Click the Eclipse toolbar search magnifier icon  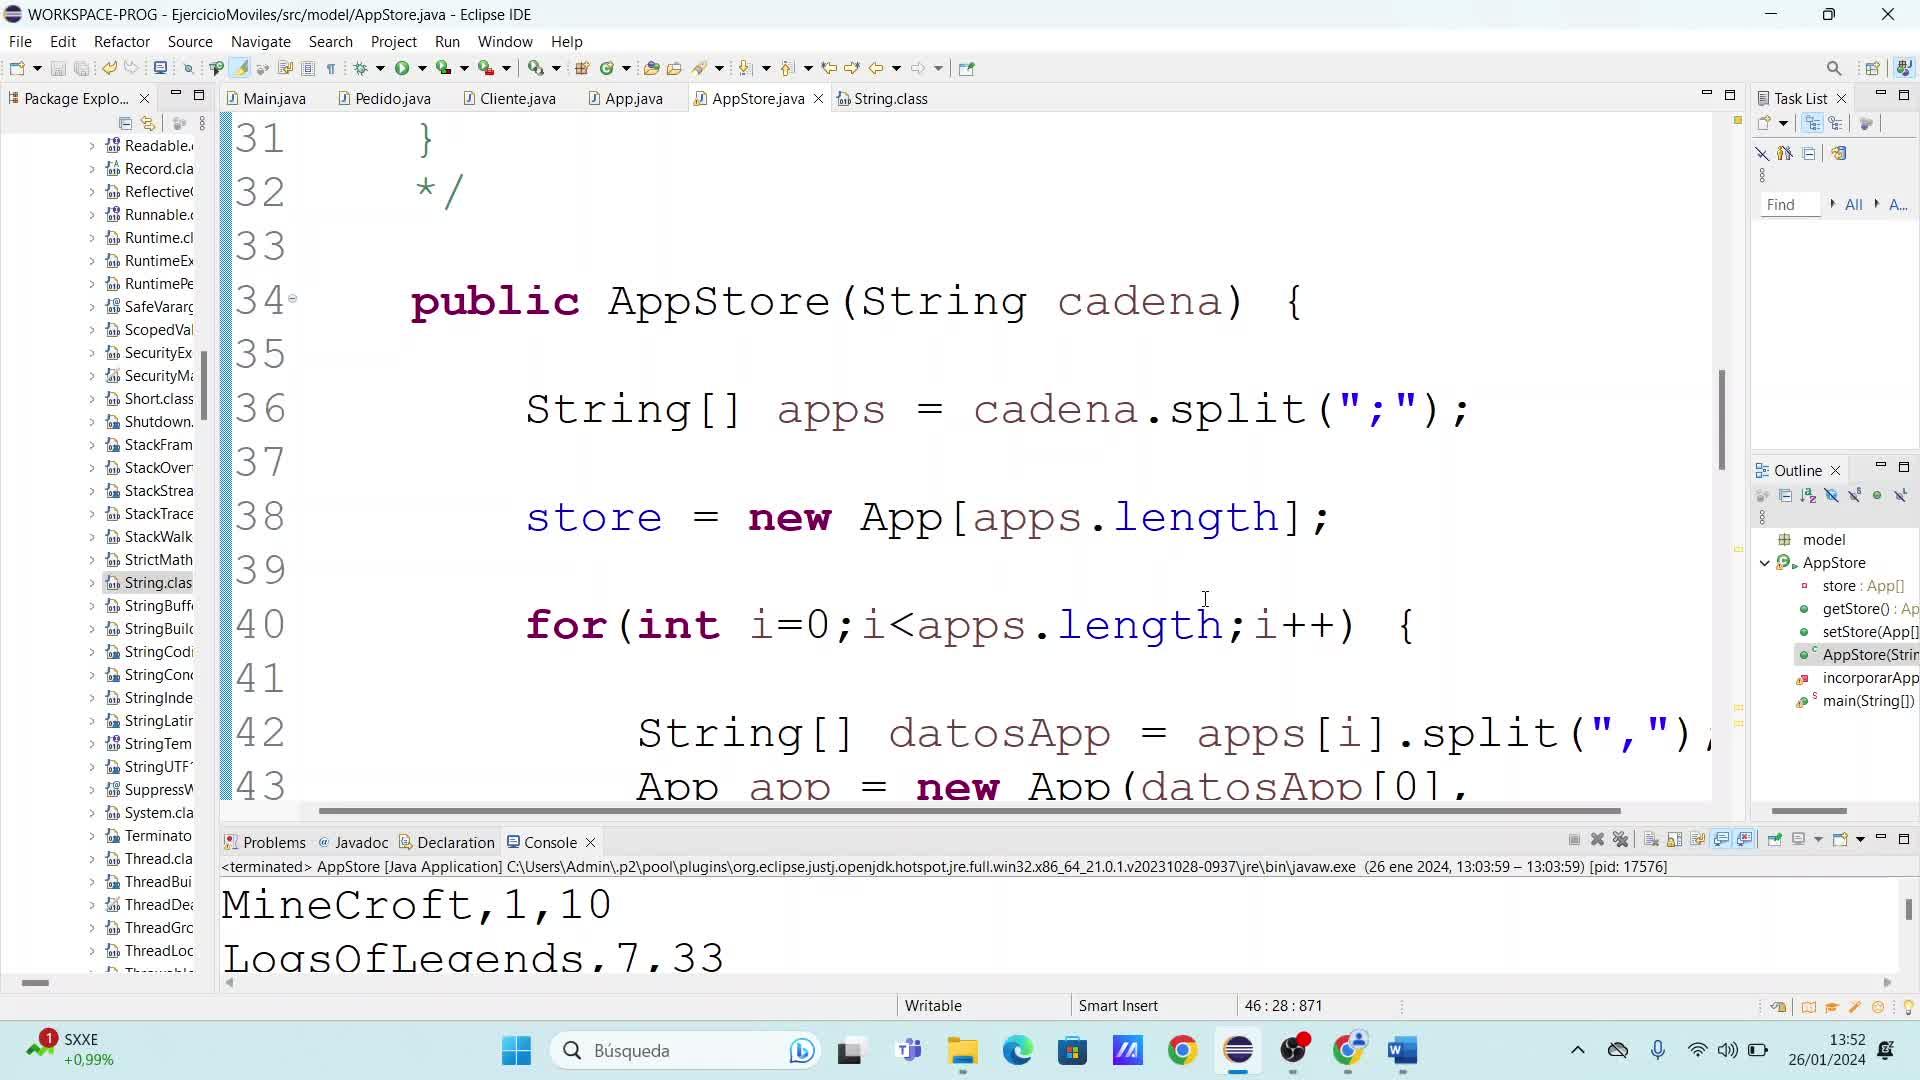pyautogui.click(x=1833, y=68)
